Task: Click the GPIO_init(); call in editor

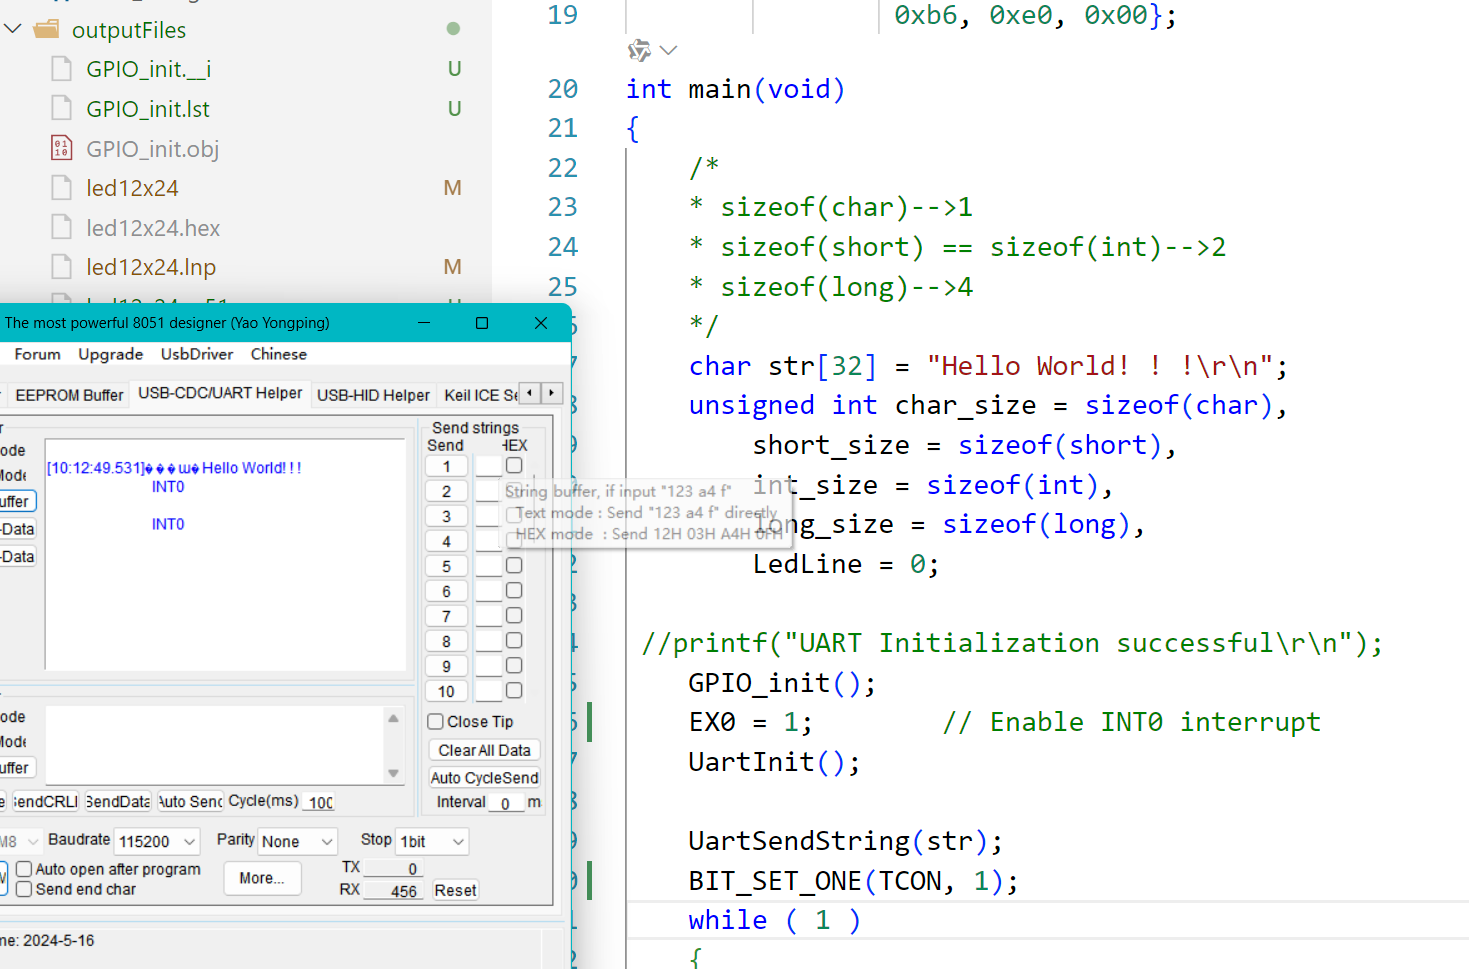Action: point(782,683)
